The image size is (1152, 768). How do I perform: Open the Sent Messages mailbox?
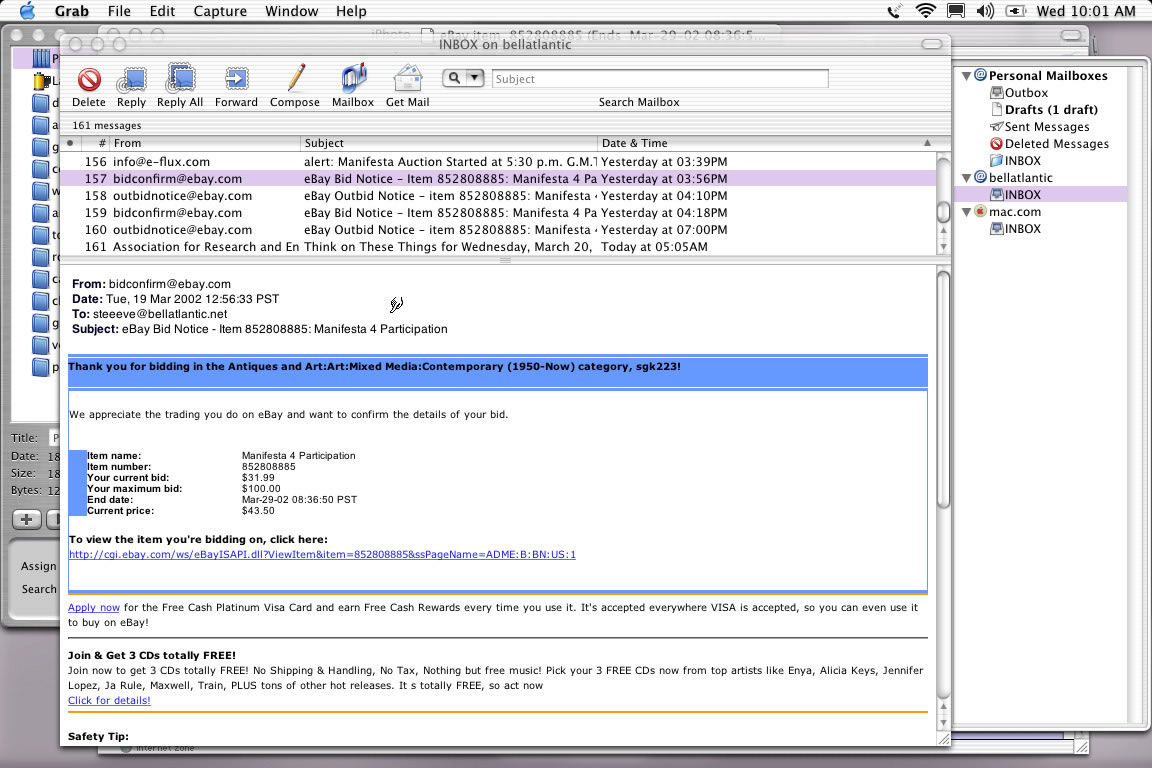tap(1040, 126)
